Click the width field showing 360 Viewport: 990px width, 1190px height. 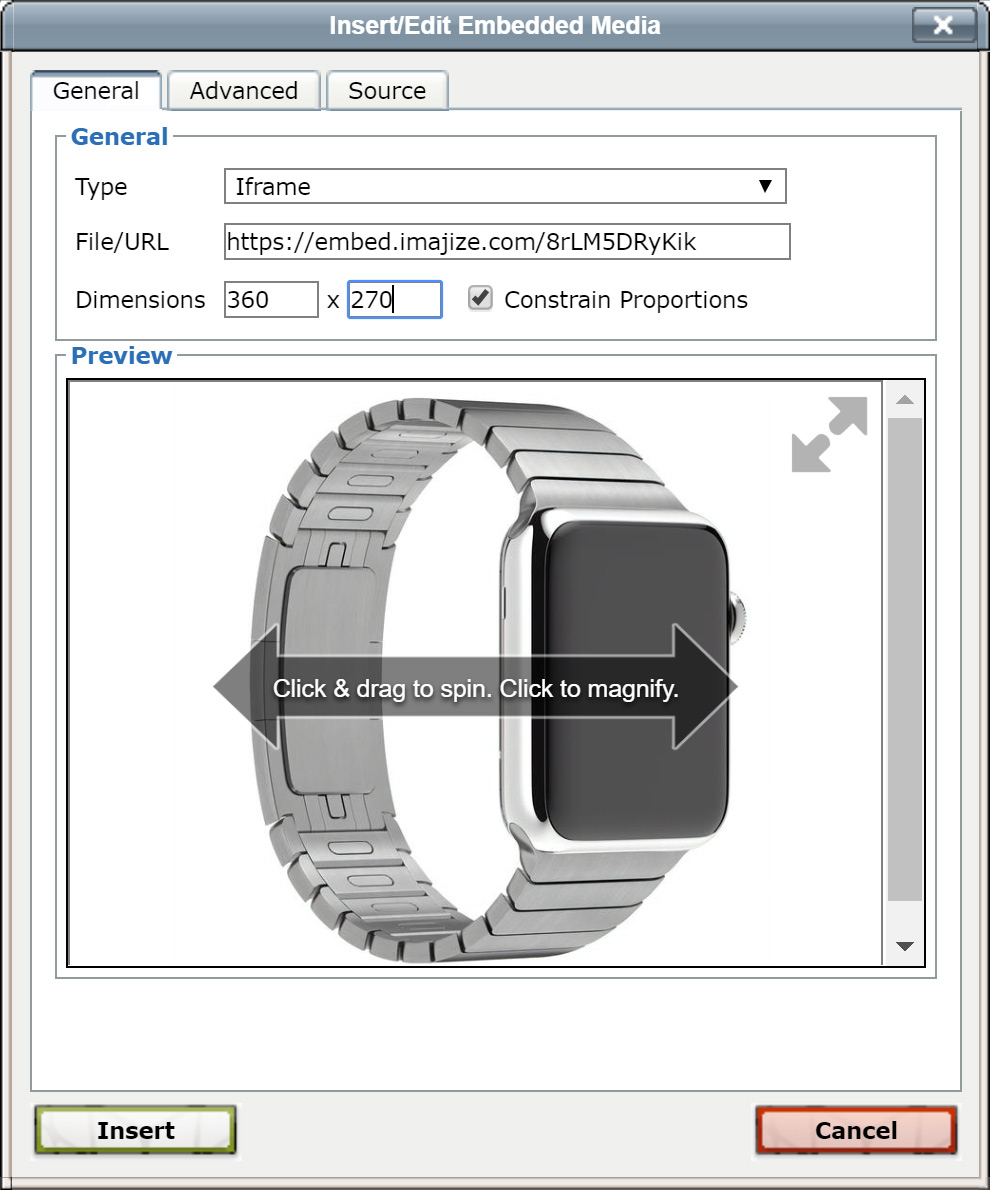(x=271, y=300)
